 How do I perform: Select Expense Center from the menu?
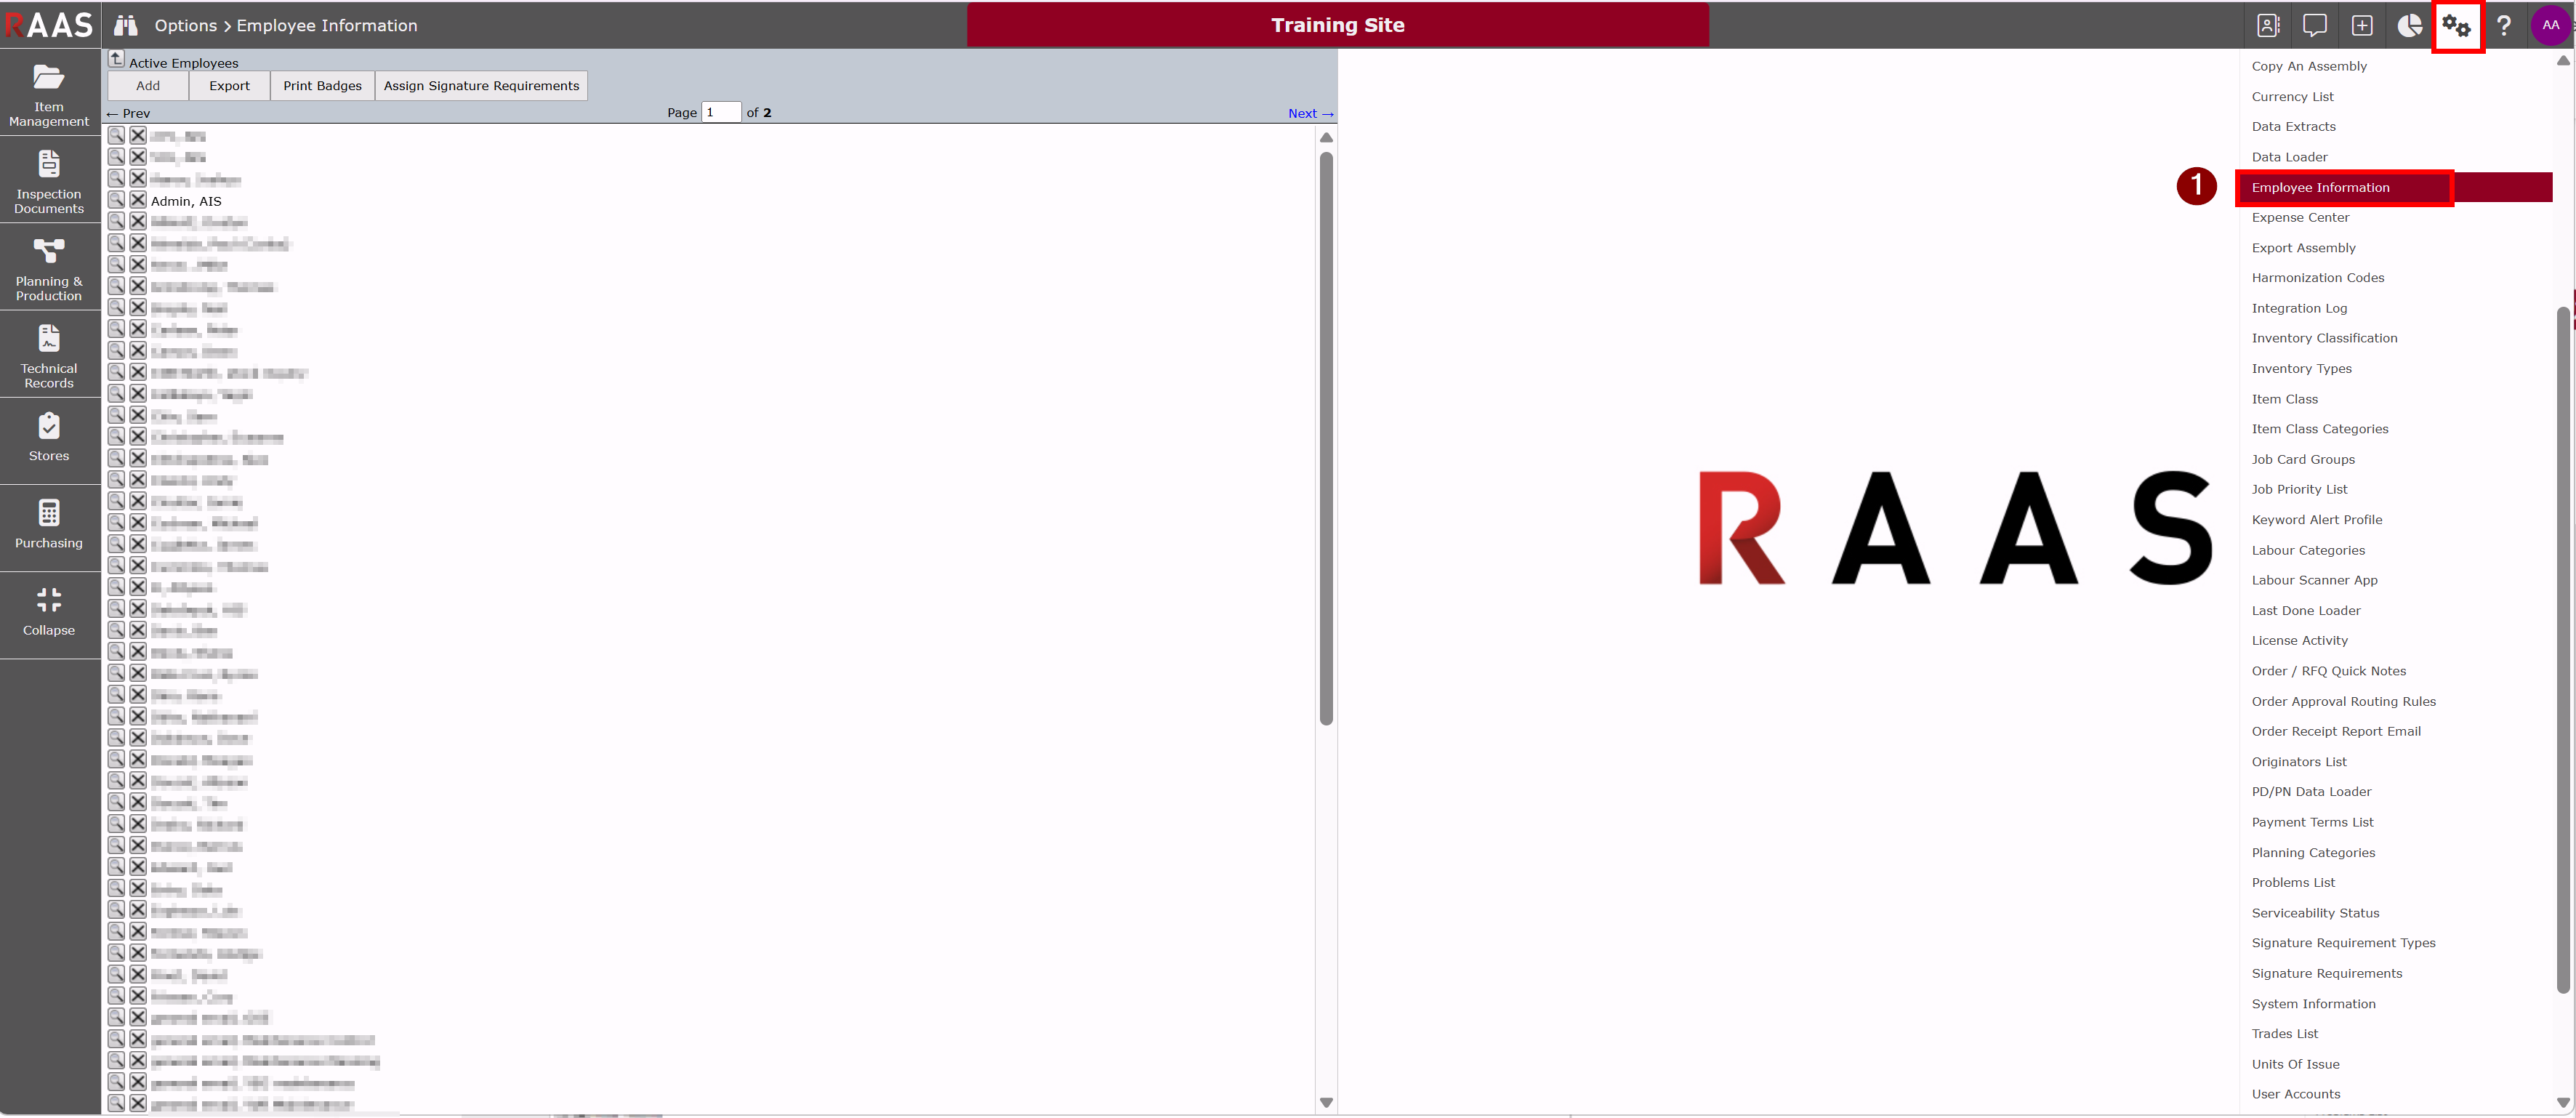click(x=2300, y=217)
